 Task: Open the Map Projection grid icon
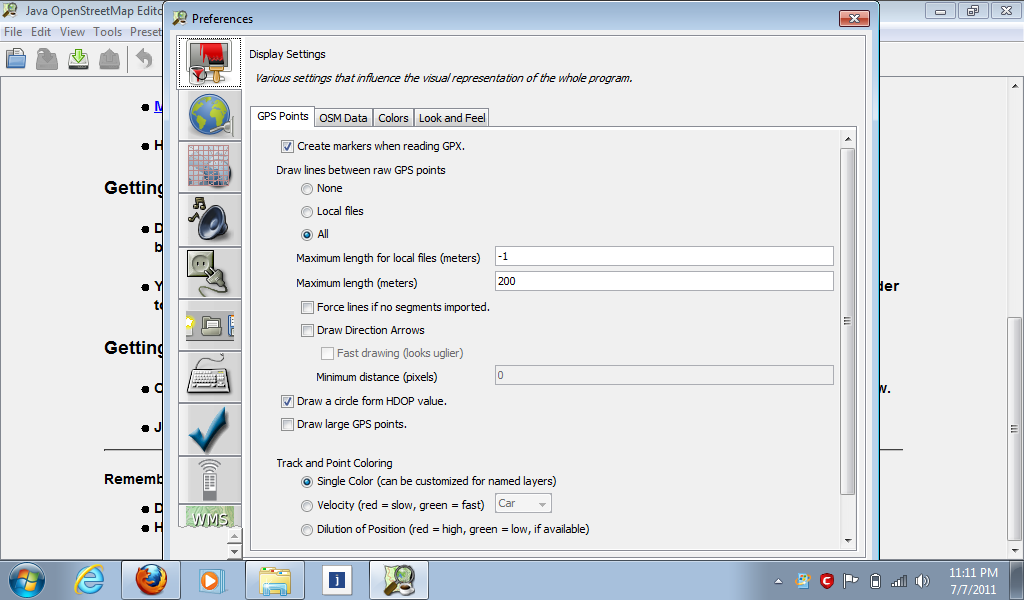(x=209, y=166)
